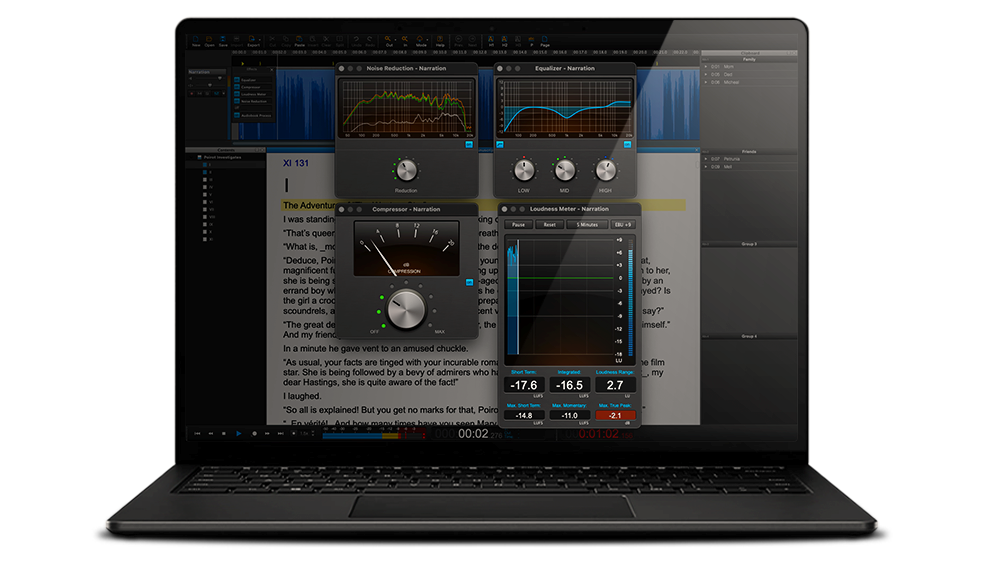Click the Mode toolbar icon

(420, 39)
